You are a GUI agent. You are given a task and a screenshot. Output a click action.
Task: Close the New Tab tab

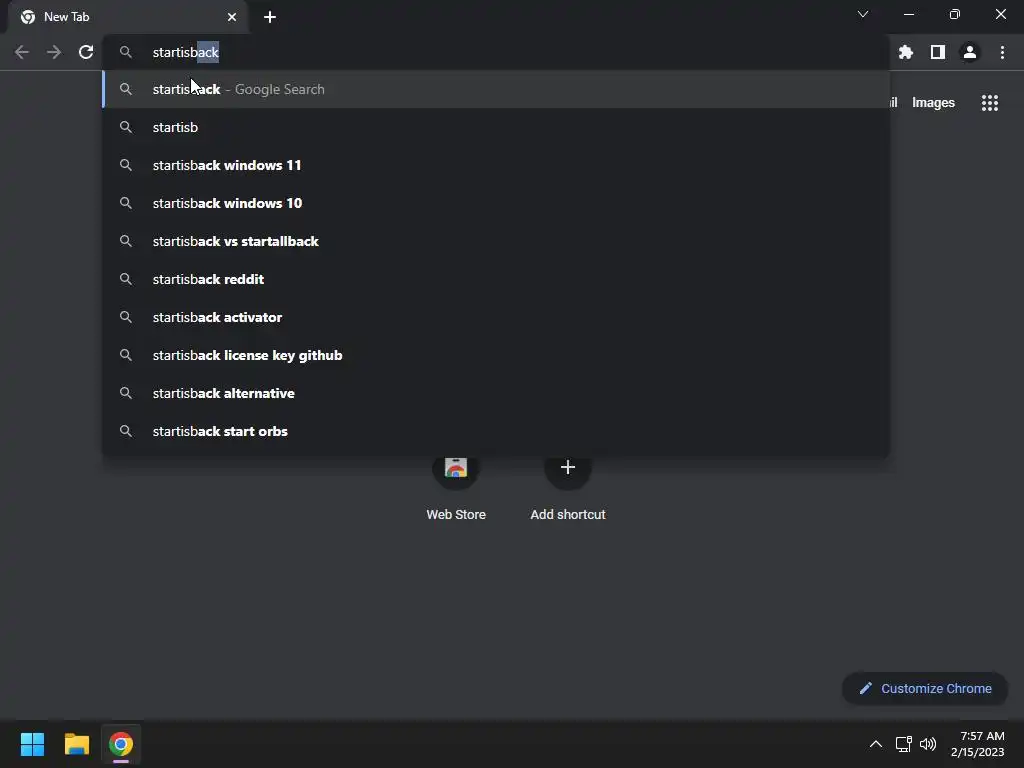coord(232,17)
